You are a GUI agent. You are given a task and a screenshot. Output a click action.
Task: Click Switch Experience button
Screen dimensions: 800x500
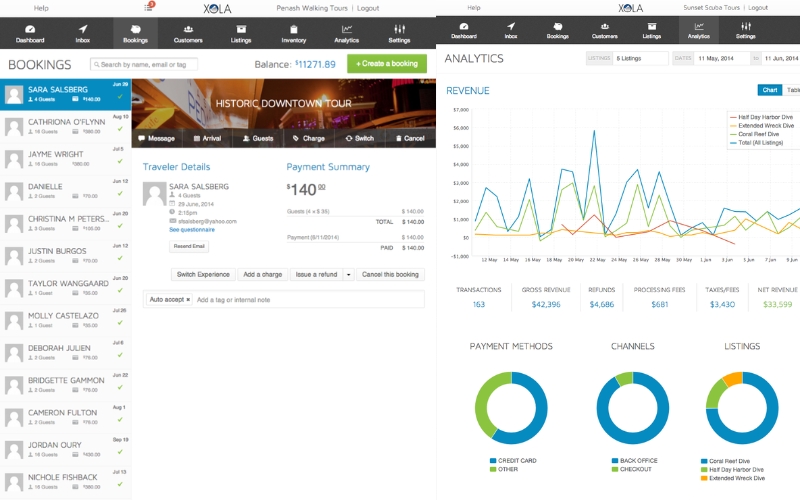point(203,274)
